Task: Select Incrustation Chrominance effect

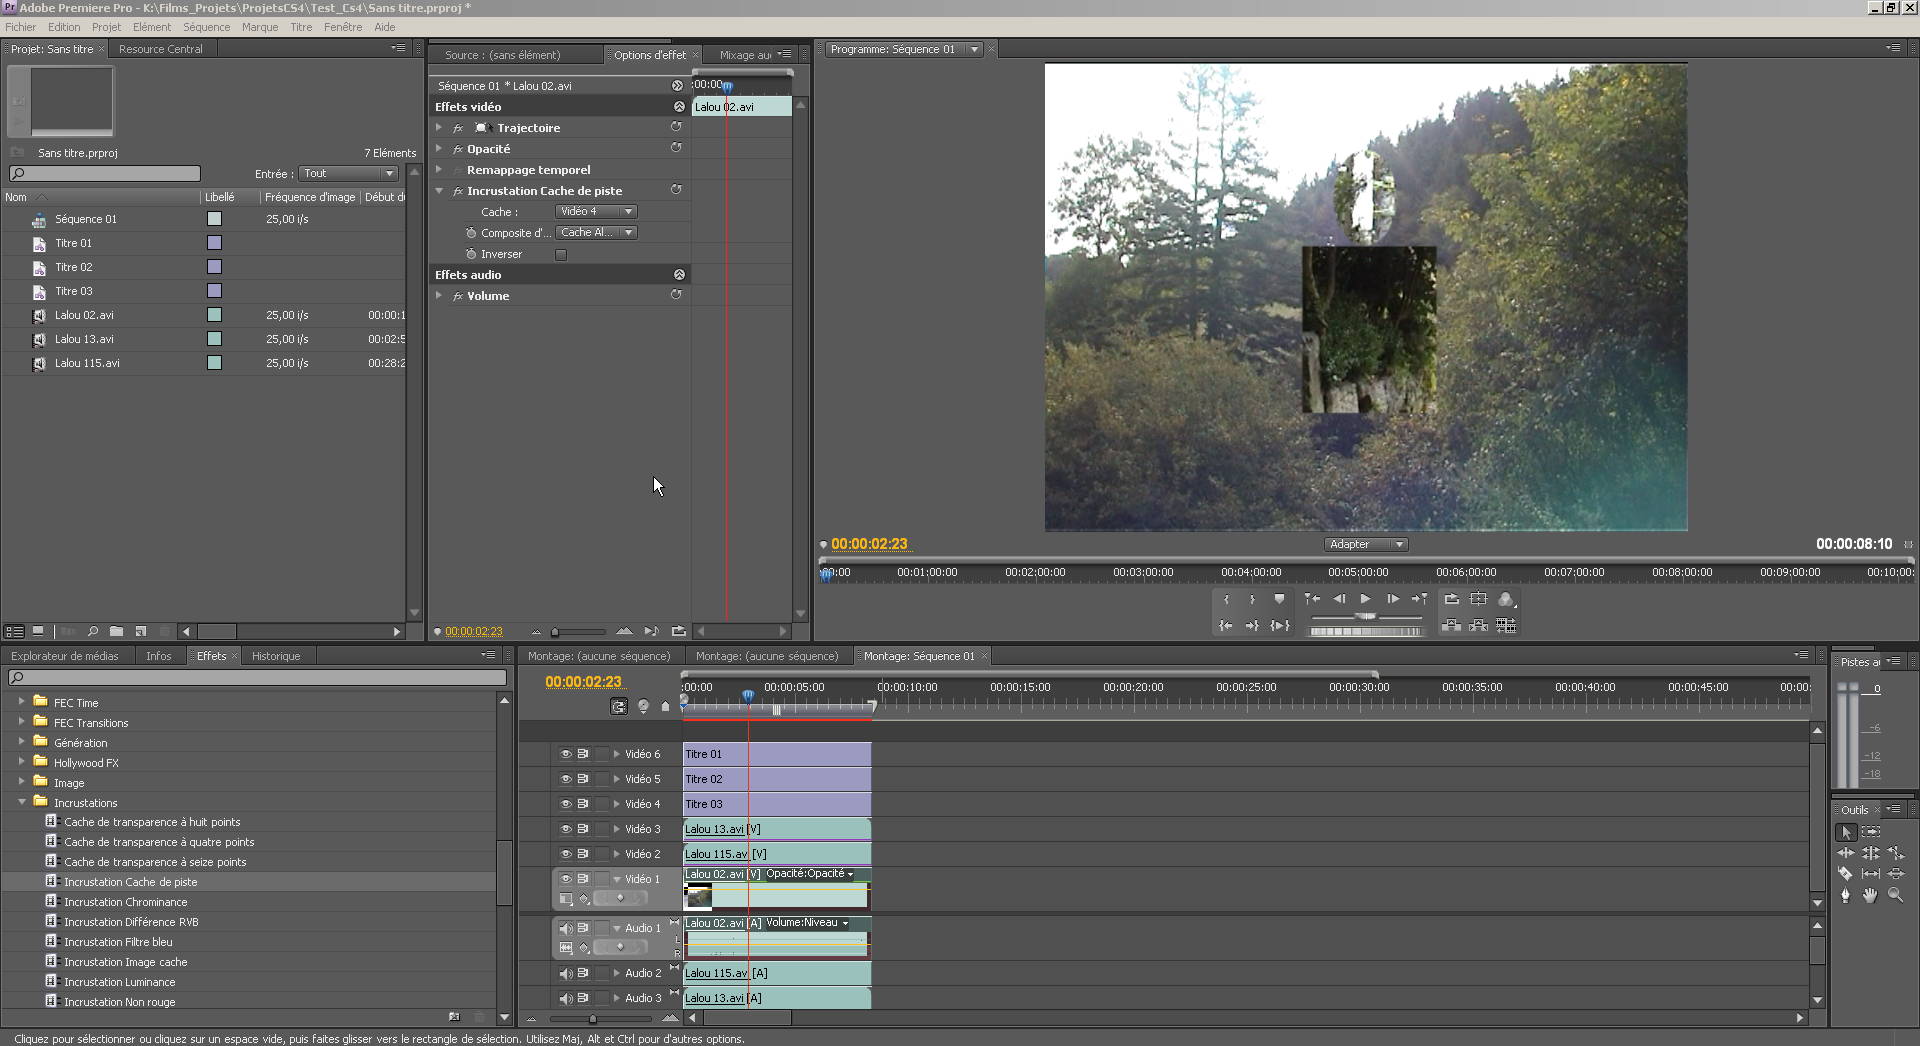Action: [125, 902]
